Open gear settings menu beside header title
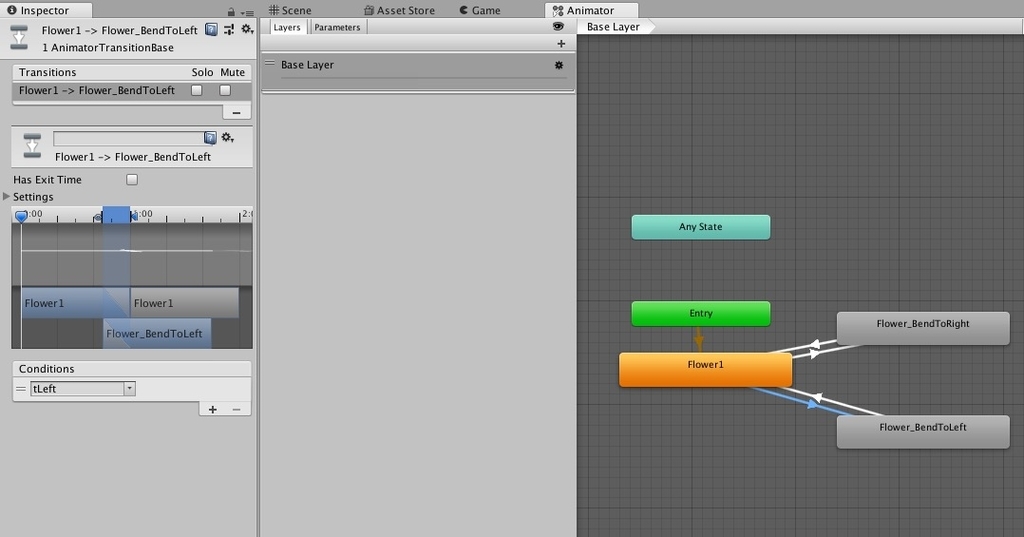 [247, 29]
